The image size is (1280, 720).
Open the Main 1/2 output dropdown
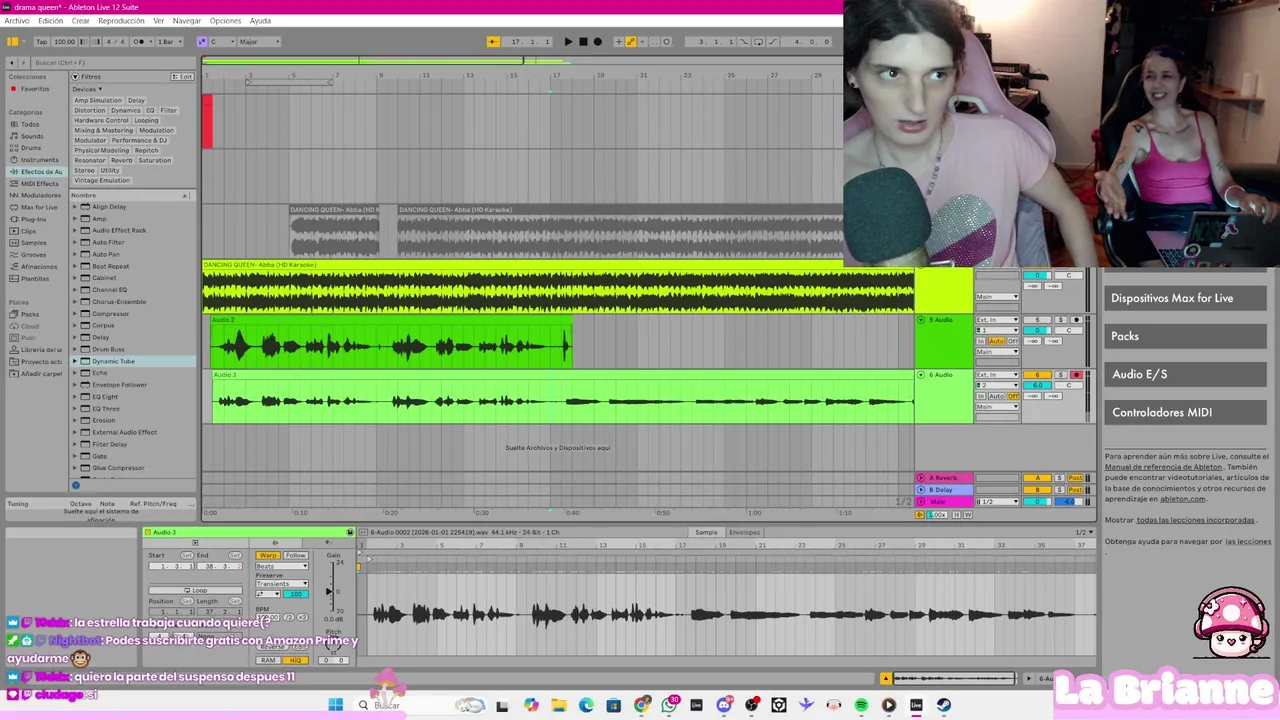tap(997, 501)
